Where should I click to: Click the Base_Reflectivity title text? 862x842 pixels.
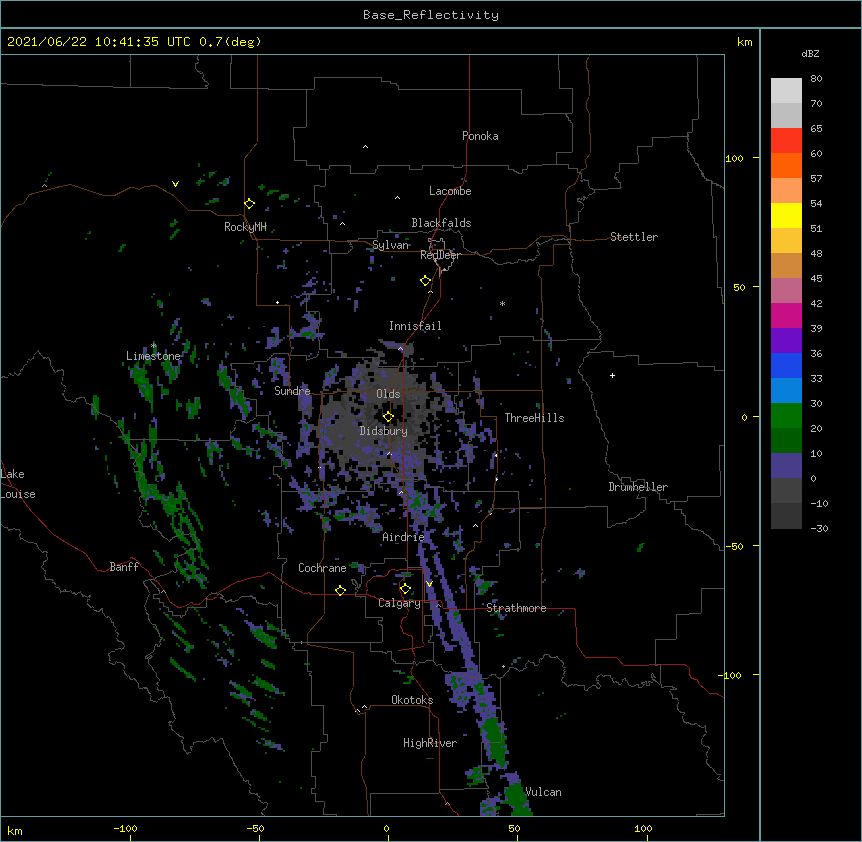click(431, 15)
